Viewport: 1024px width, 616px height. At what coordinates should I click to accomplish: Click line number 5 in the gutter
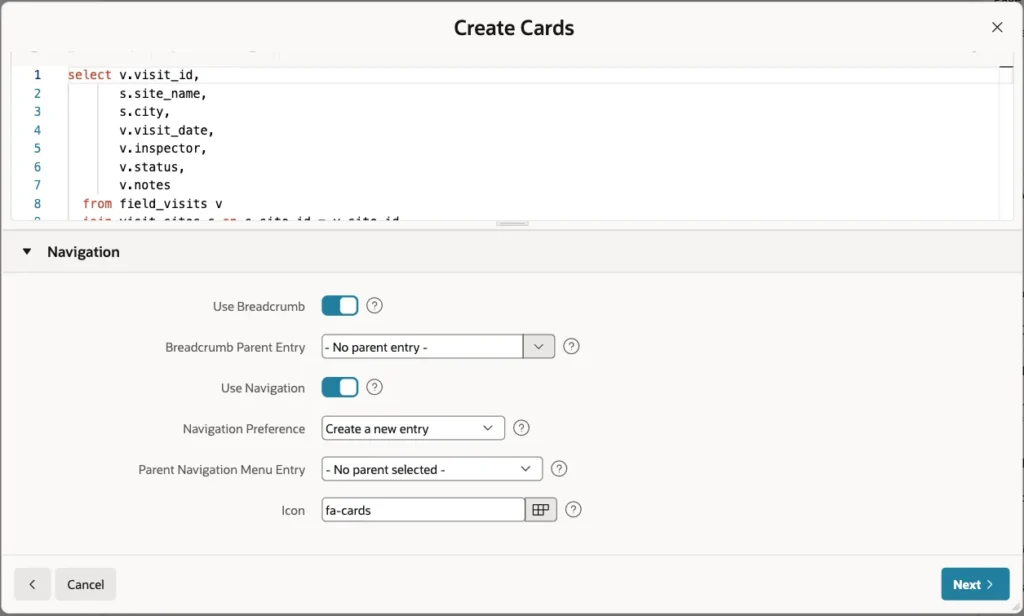(37, 148)
